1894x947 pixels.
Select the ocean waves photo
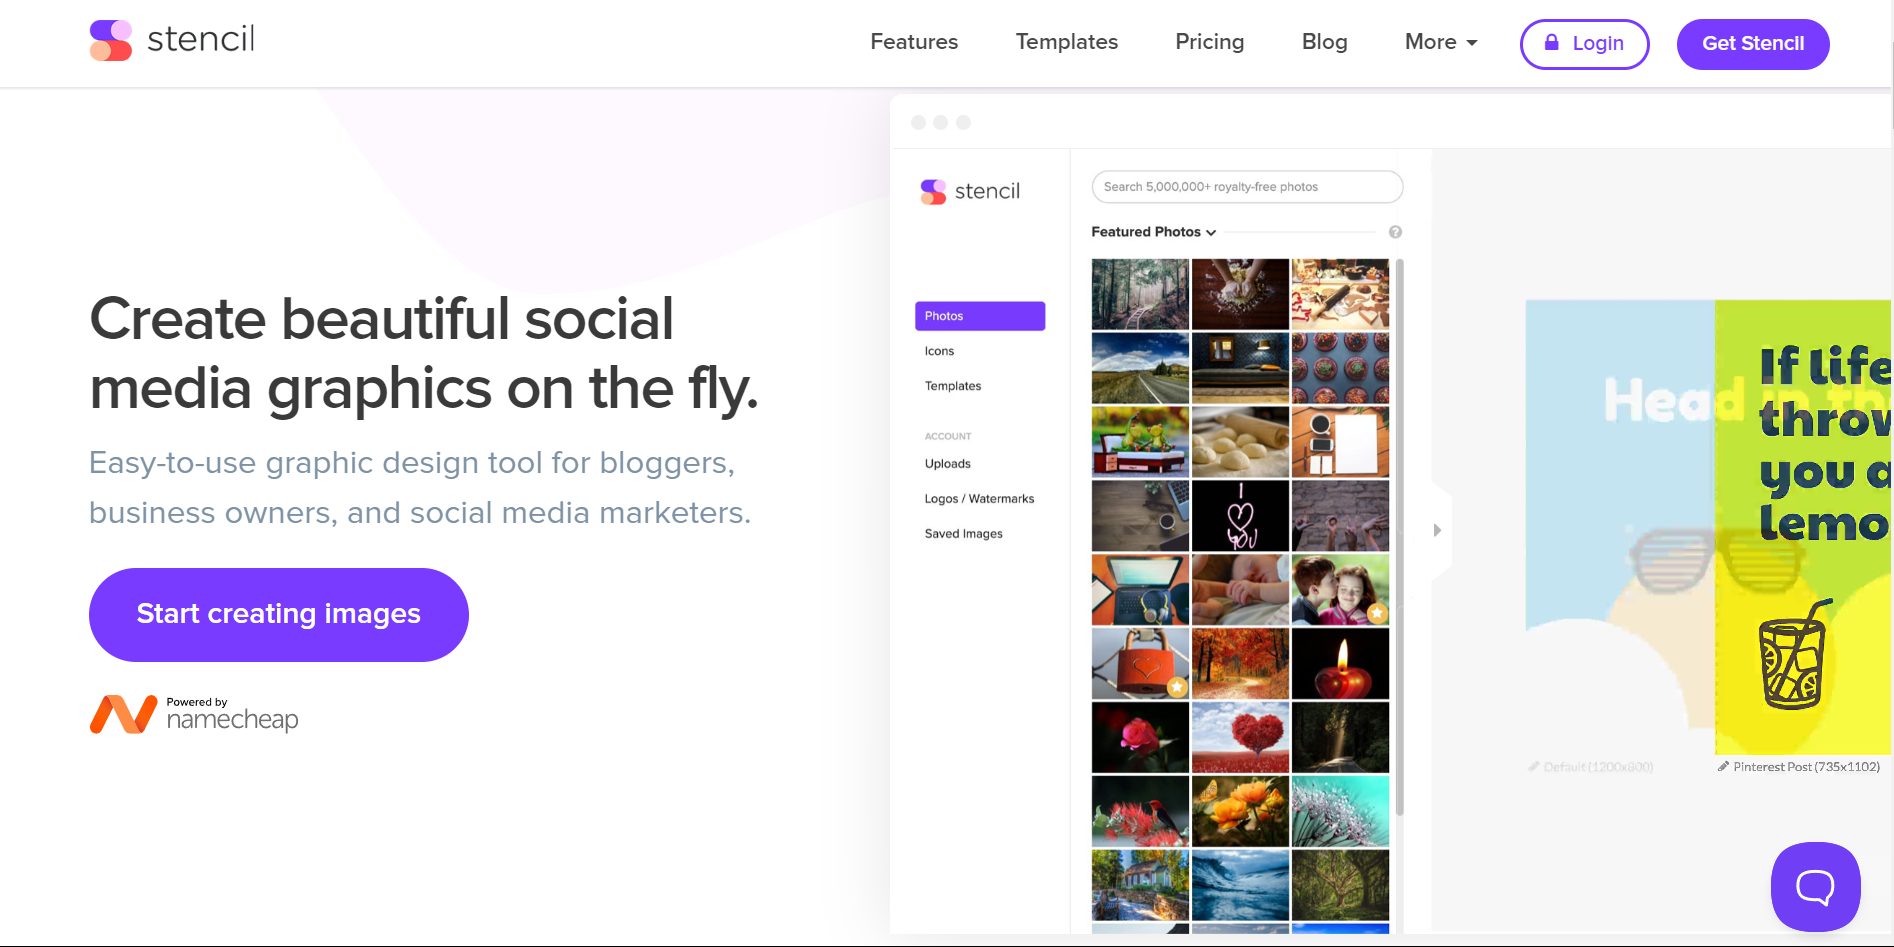click(1240, 886)
